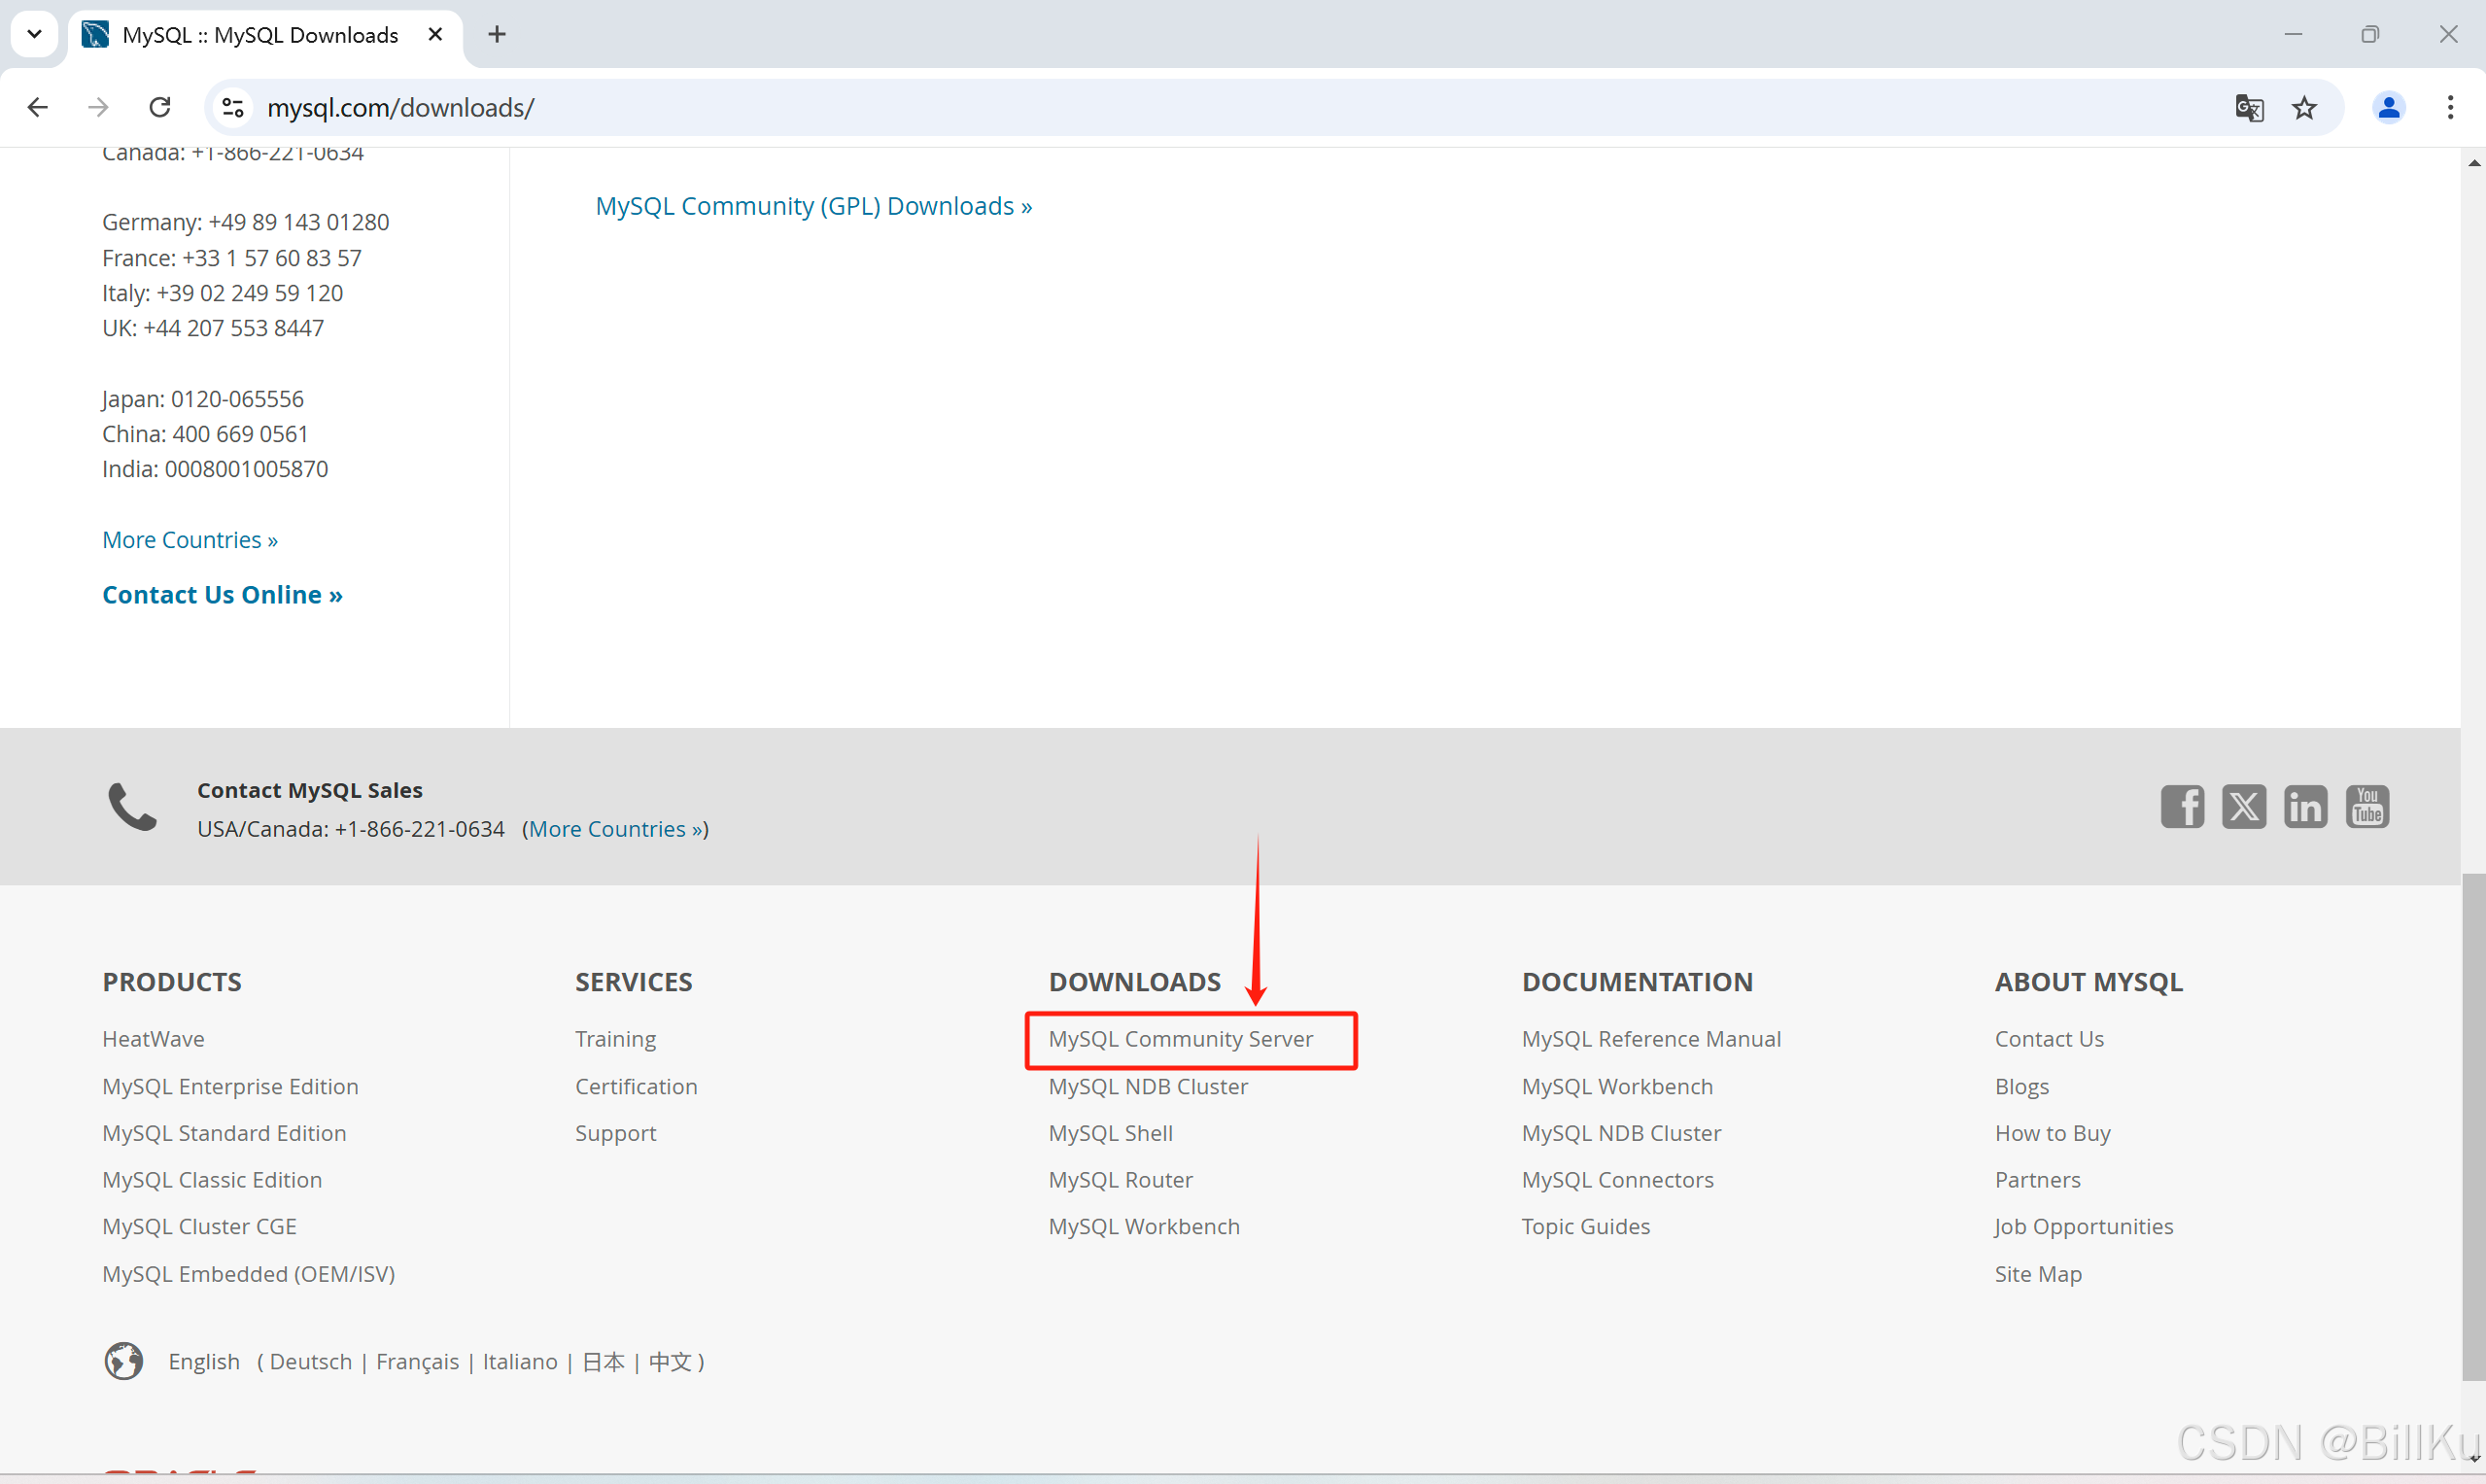Switch site language to 日本
Image resolution: width=2486 pixels, height=1484 pixels.
click(x=604, y=1362)
